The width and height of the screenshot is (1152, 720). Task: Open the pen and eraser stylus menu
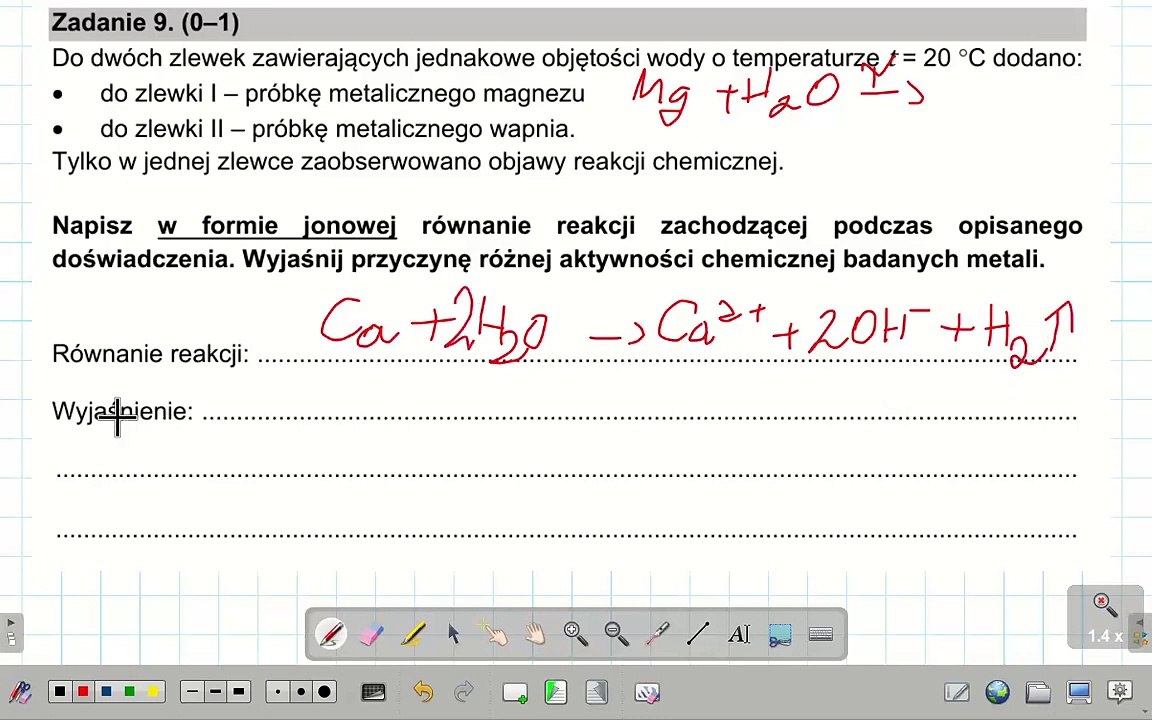[x=20, y=692]
